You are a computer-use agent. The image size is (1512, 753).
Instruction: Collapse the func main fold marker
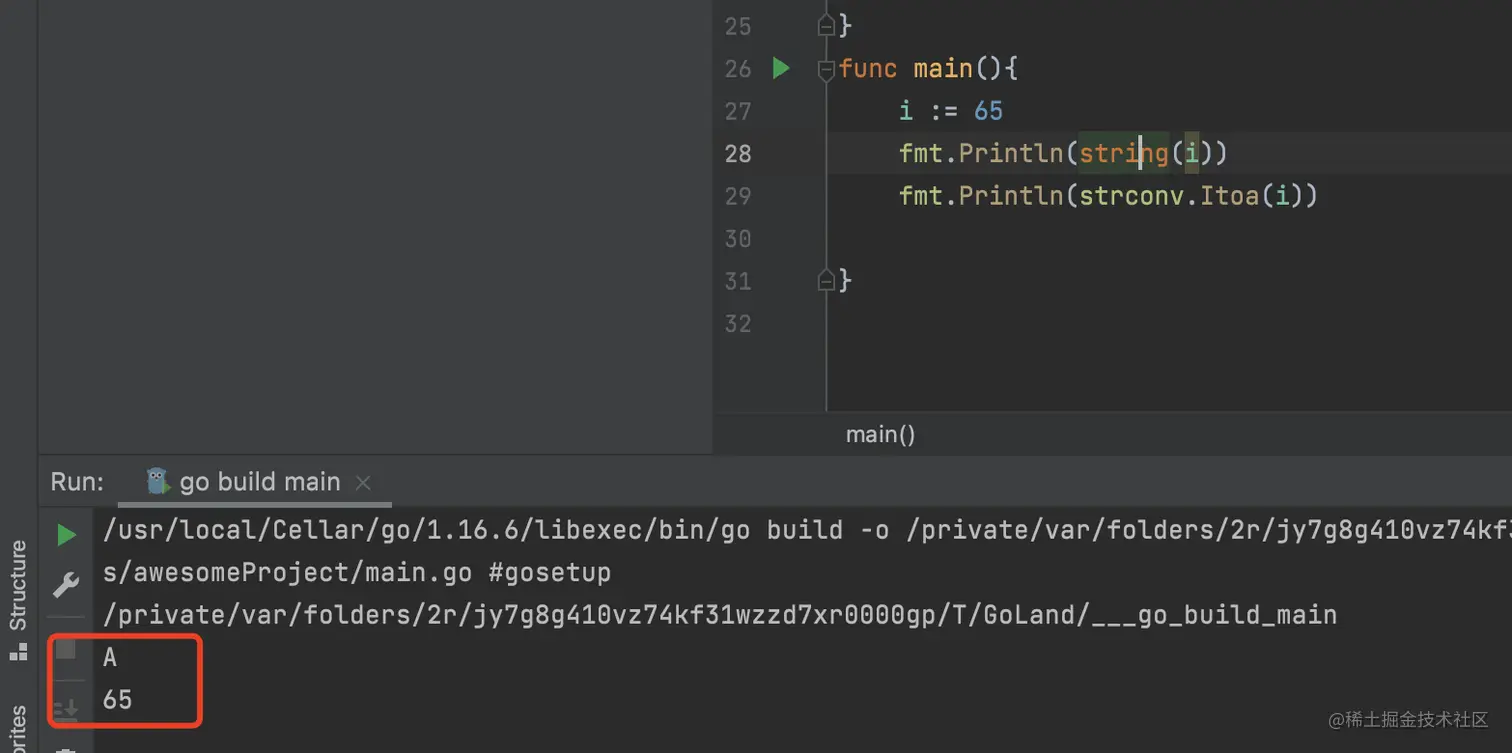(826, 69)
